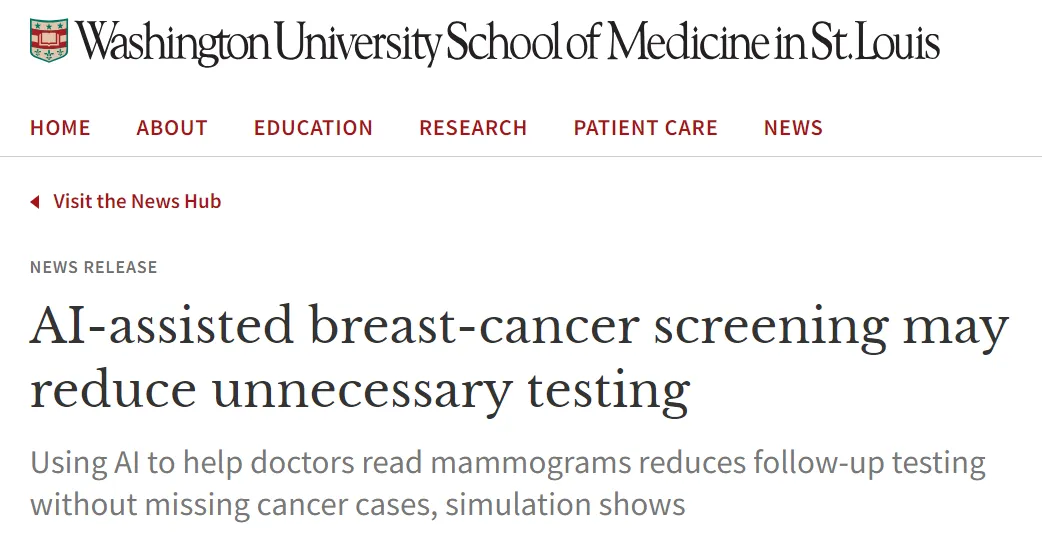Click the phrase 'simulation shows' in the subheading
1042x556 pixels.
tap(566, 505)
